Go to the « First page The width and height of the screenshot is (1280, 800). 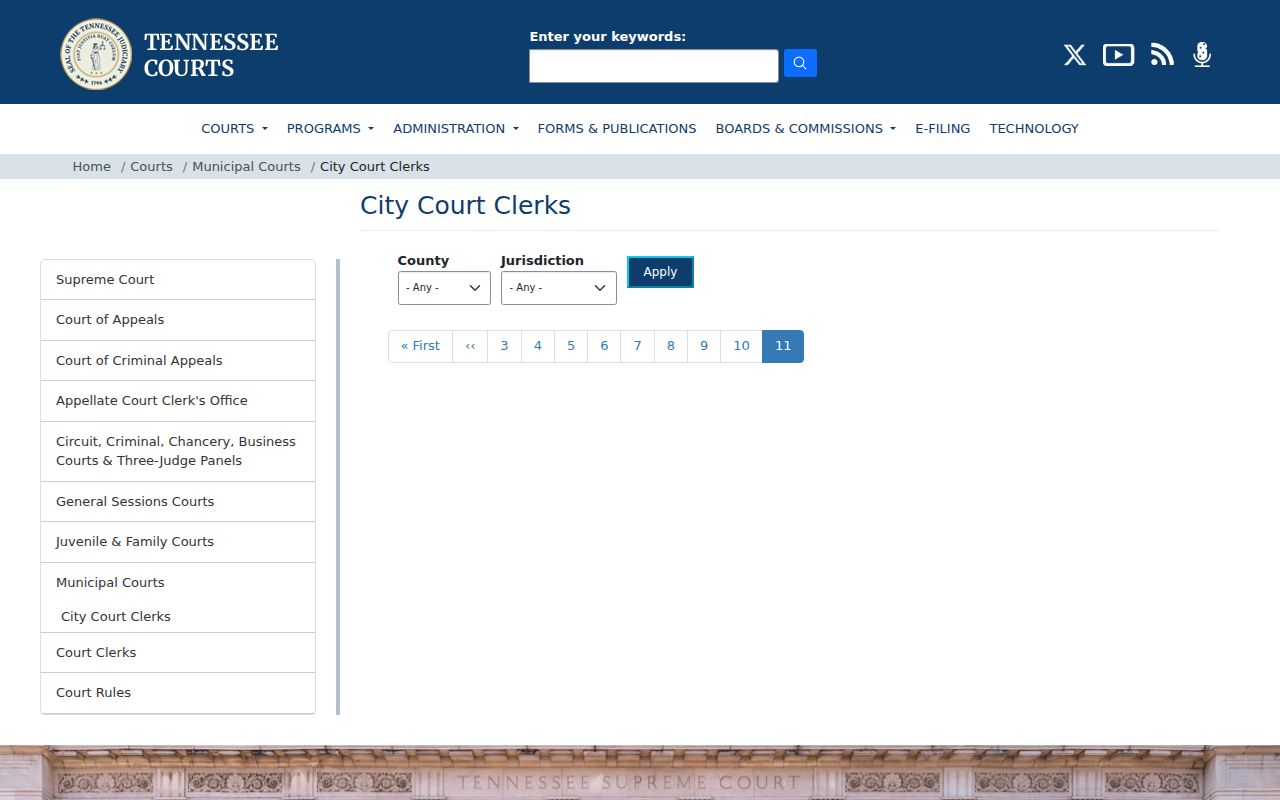pyautogui.click(x=420, y=346)
